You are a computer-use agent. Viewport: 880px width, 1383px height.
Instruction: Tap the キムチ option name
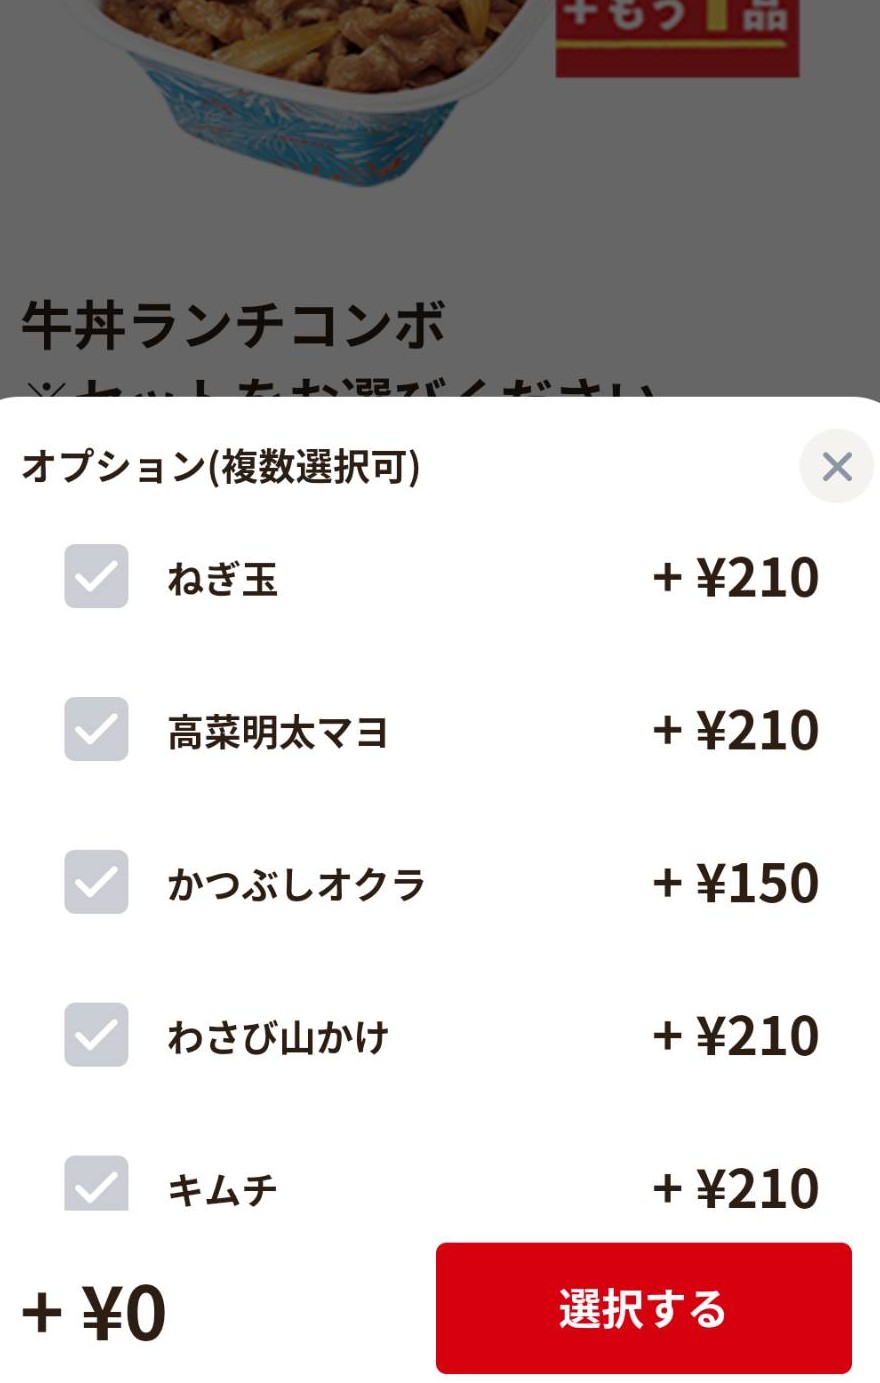(222, 1190)
